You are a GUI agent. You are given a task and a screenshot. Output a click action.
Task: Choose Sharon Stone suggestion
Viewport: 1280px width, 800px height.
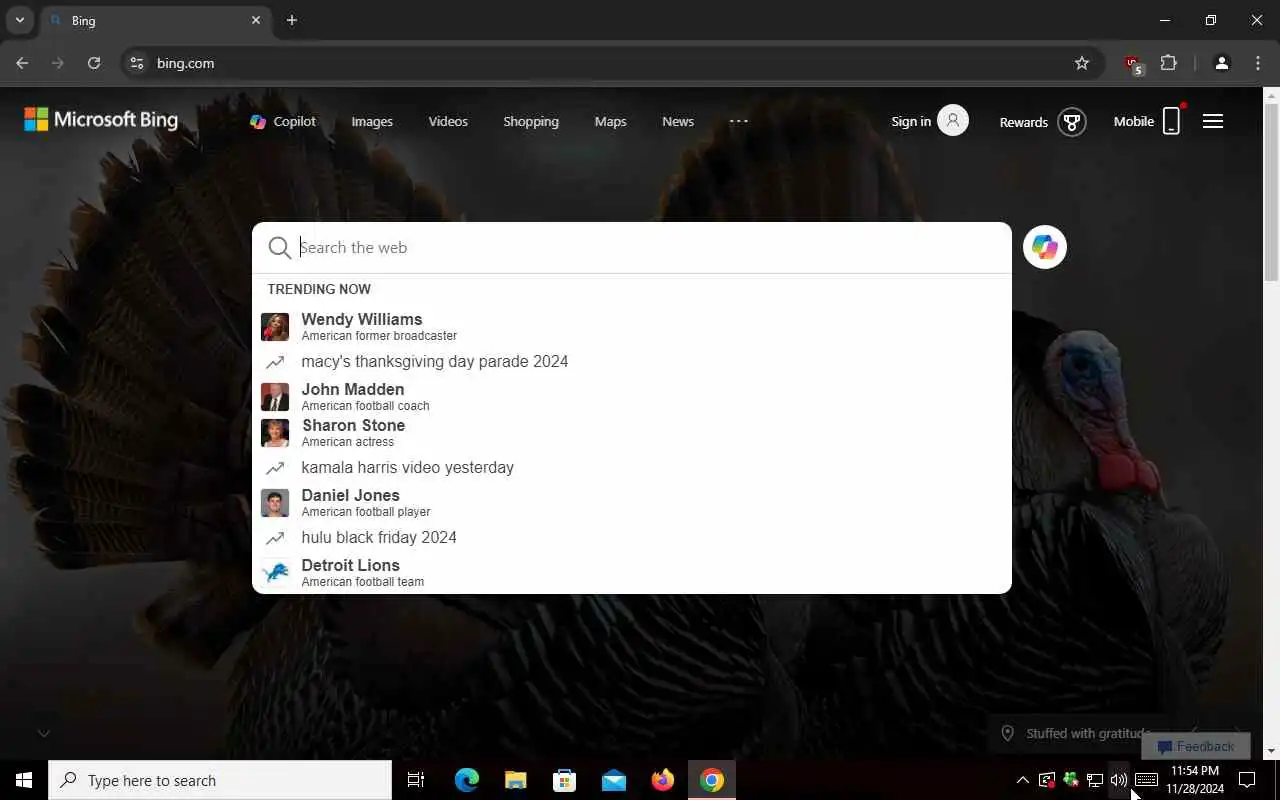click(x=632, y=432)
